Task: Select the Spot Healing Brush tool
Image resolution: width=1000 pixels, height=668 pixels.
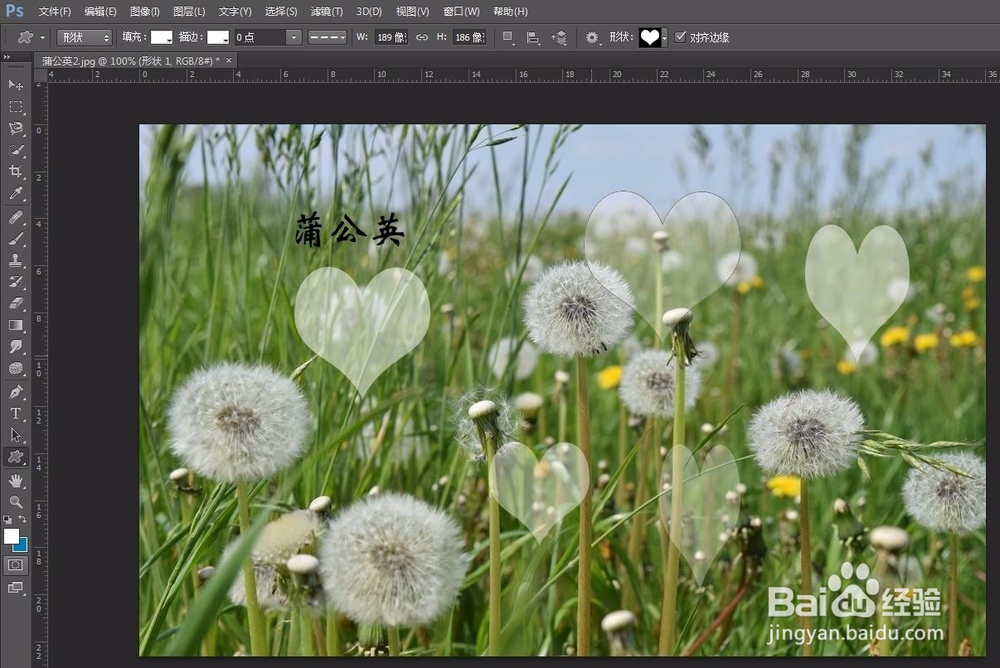Action: pos(15,218)
